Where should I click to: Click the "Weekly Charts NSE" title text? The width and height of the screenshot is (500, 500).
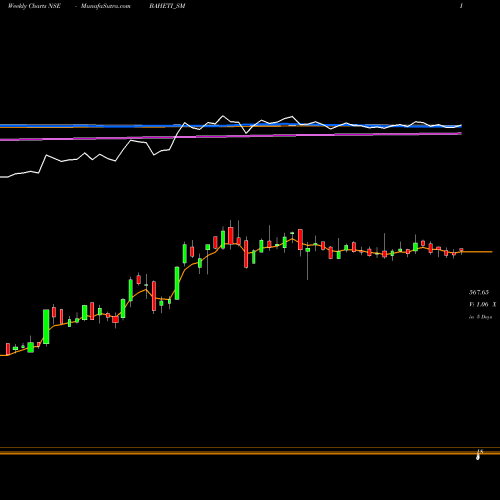tap(34, 6)
